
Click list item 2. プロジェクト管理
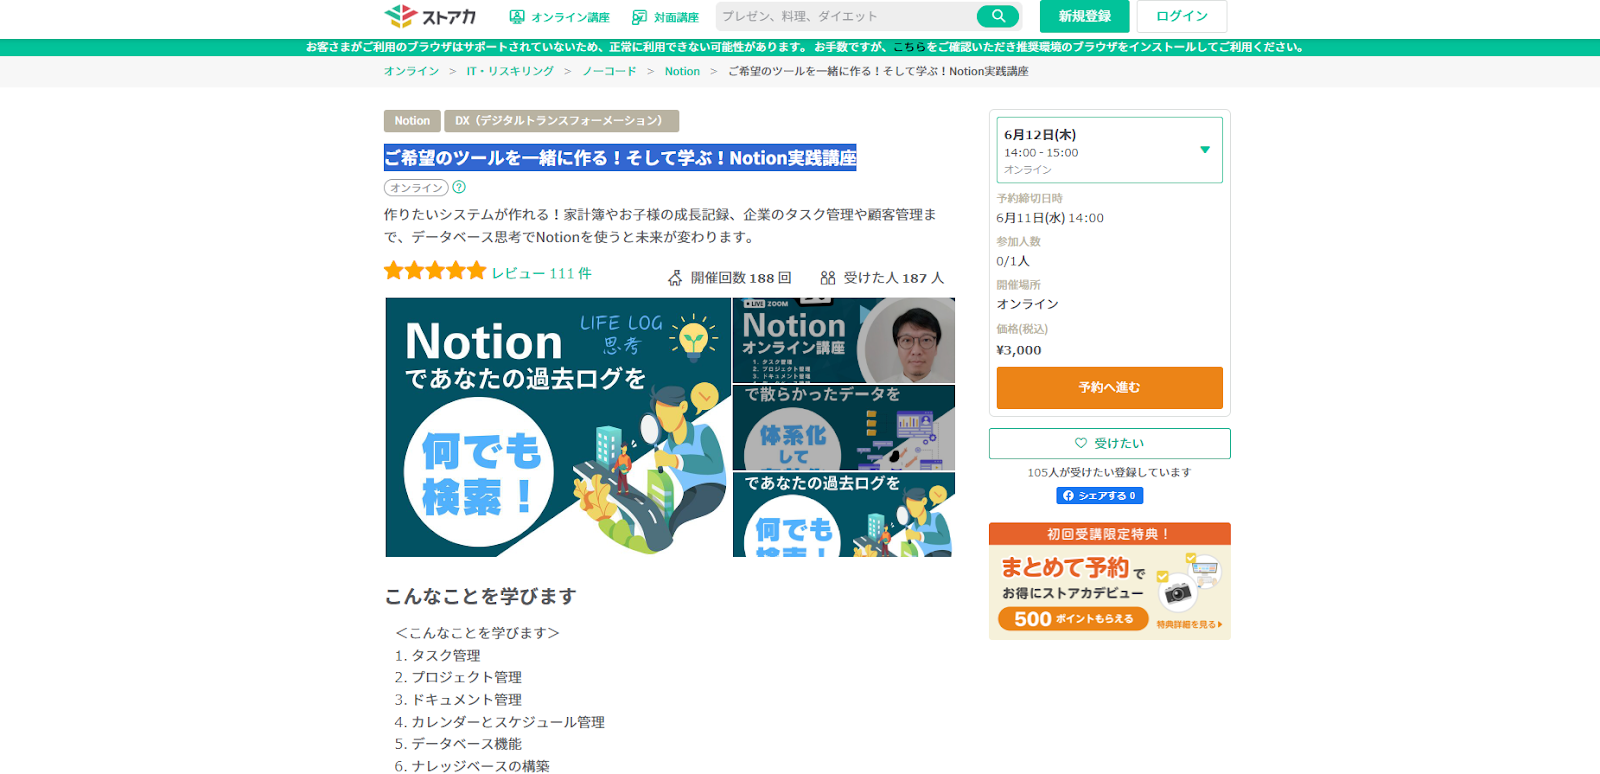pyautogui.click(x=458, y=677)
